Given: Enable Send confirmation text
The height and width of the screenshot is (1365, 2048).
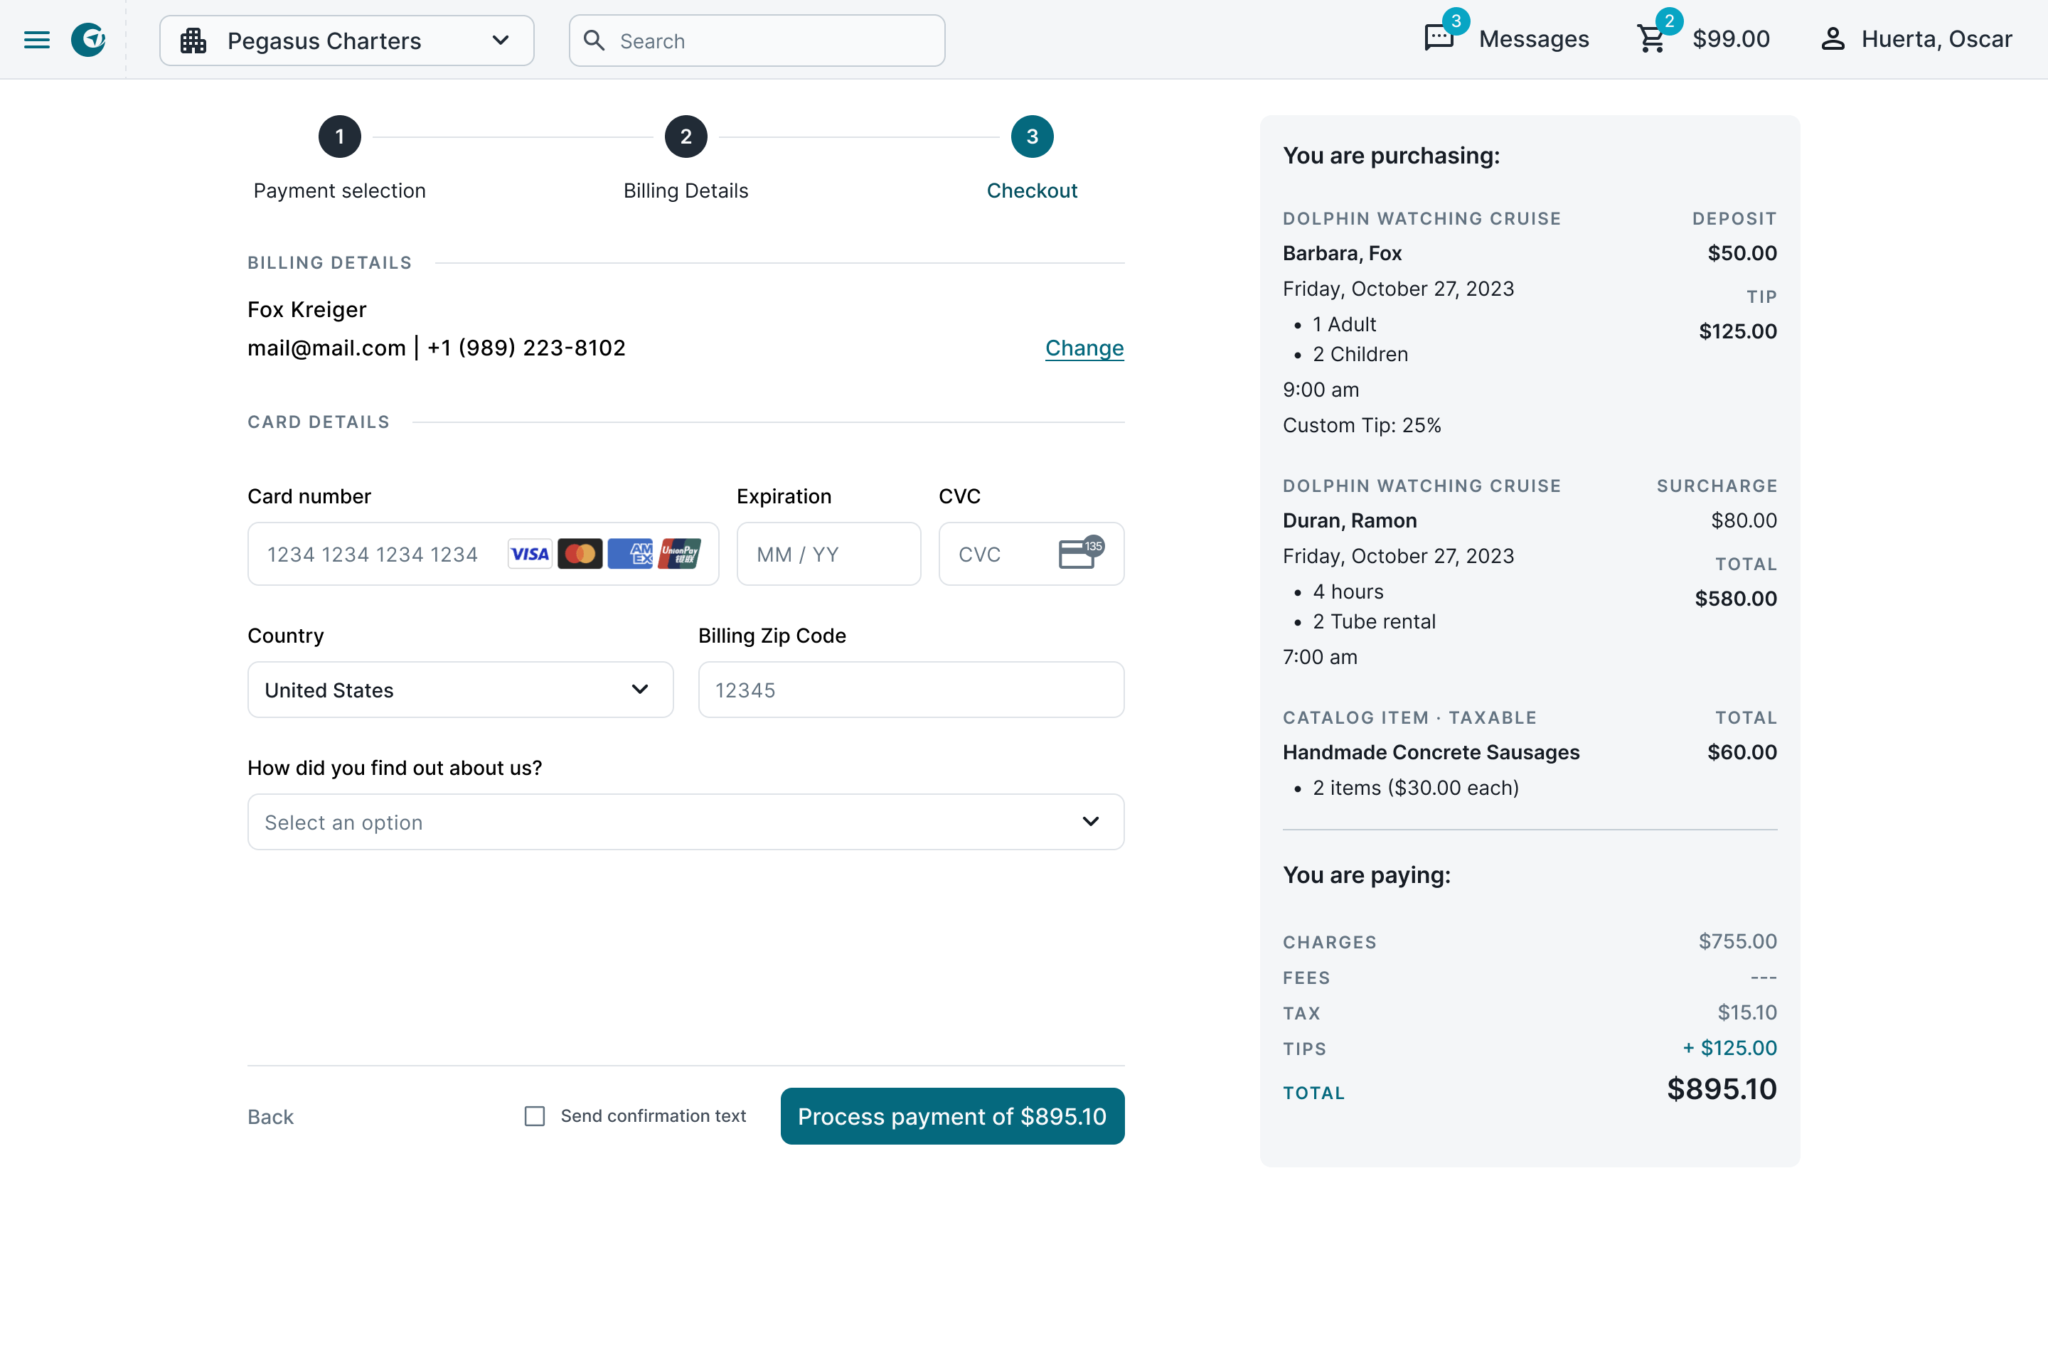Looking at the screenshot, I should (x=535, y=1116).
